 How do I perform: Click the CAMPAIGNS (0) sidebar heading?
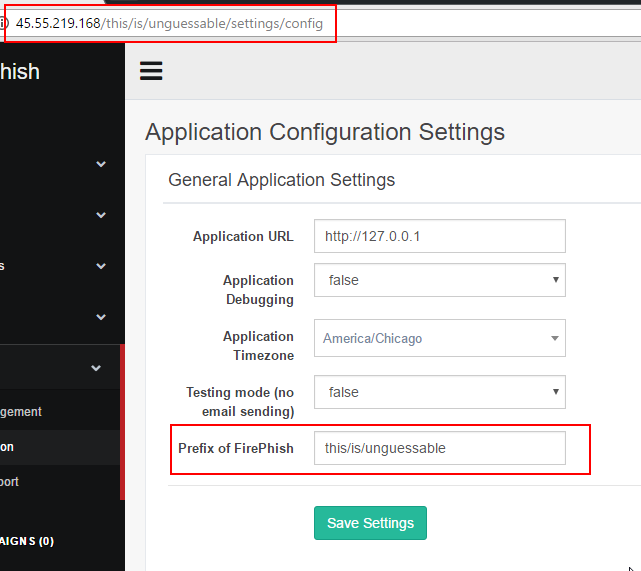pyautogui.click(x=27, y=541)
